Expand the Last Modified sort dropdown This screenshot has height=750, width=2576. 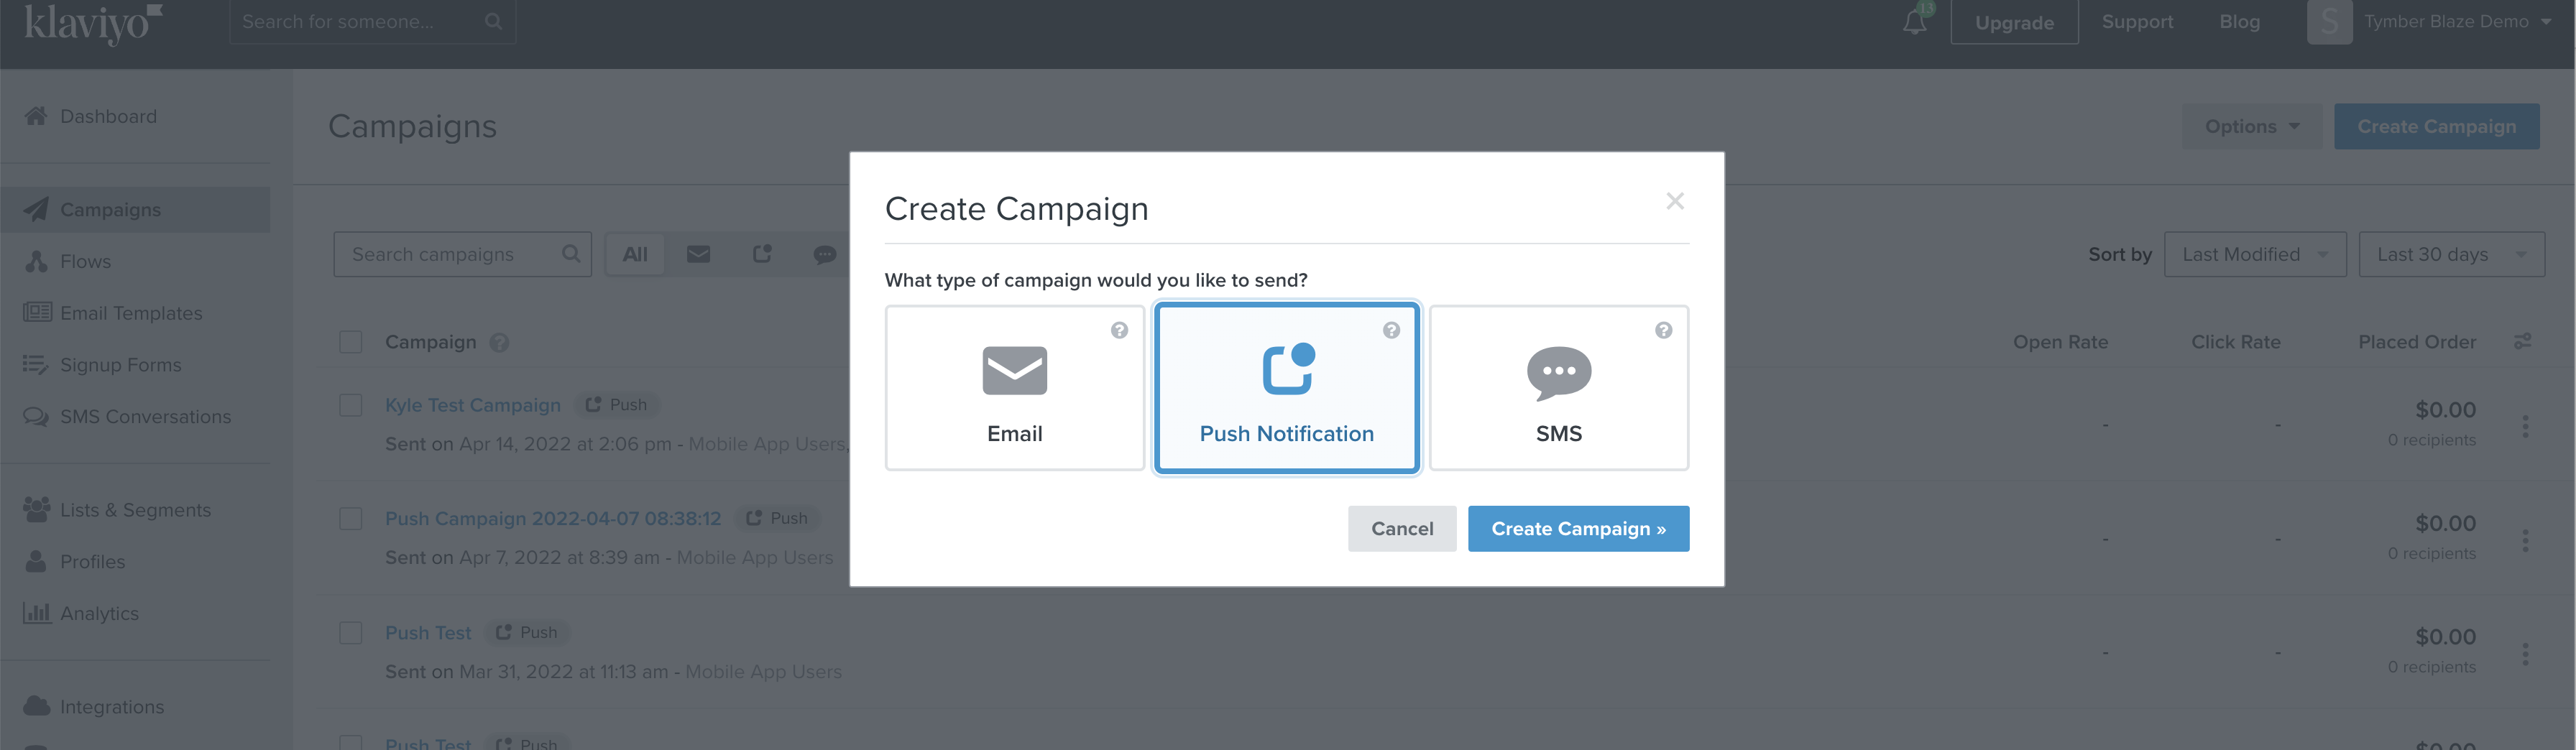point(2255,254)
